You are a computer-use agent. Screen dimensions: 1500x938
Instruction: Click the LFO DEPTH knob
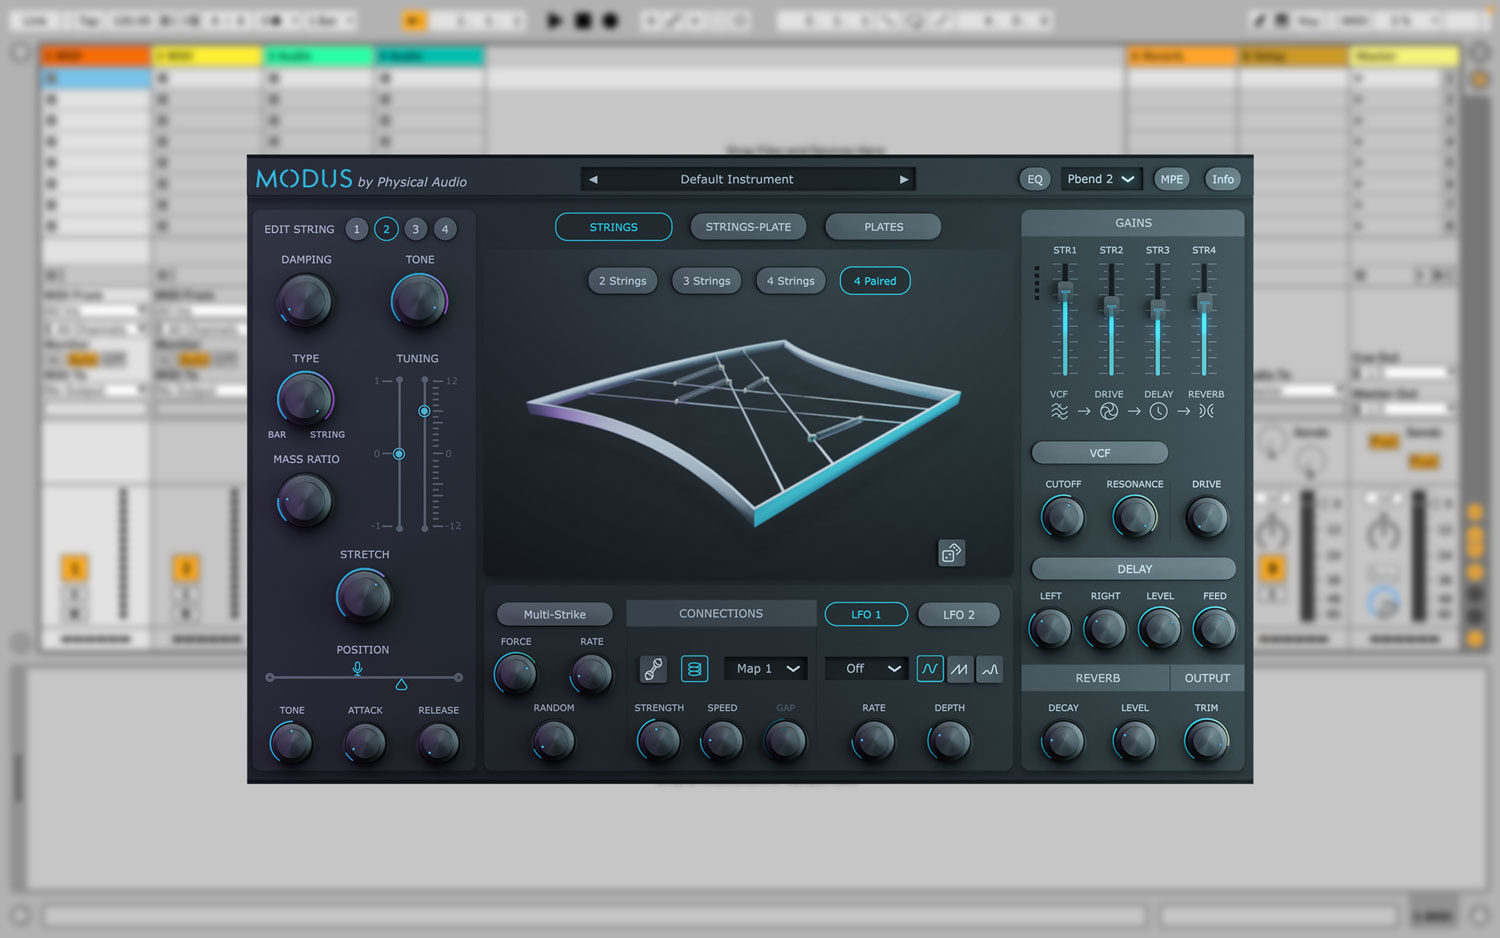point(949,741)
